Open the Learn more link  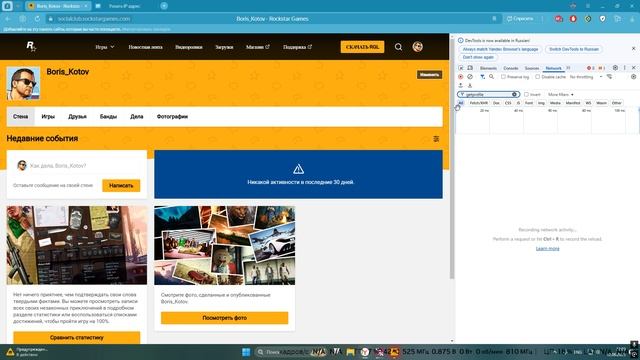click(547, 249)
